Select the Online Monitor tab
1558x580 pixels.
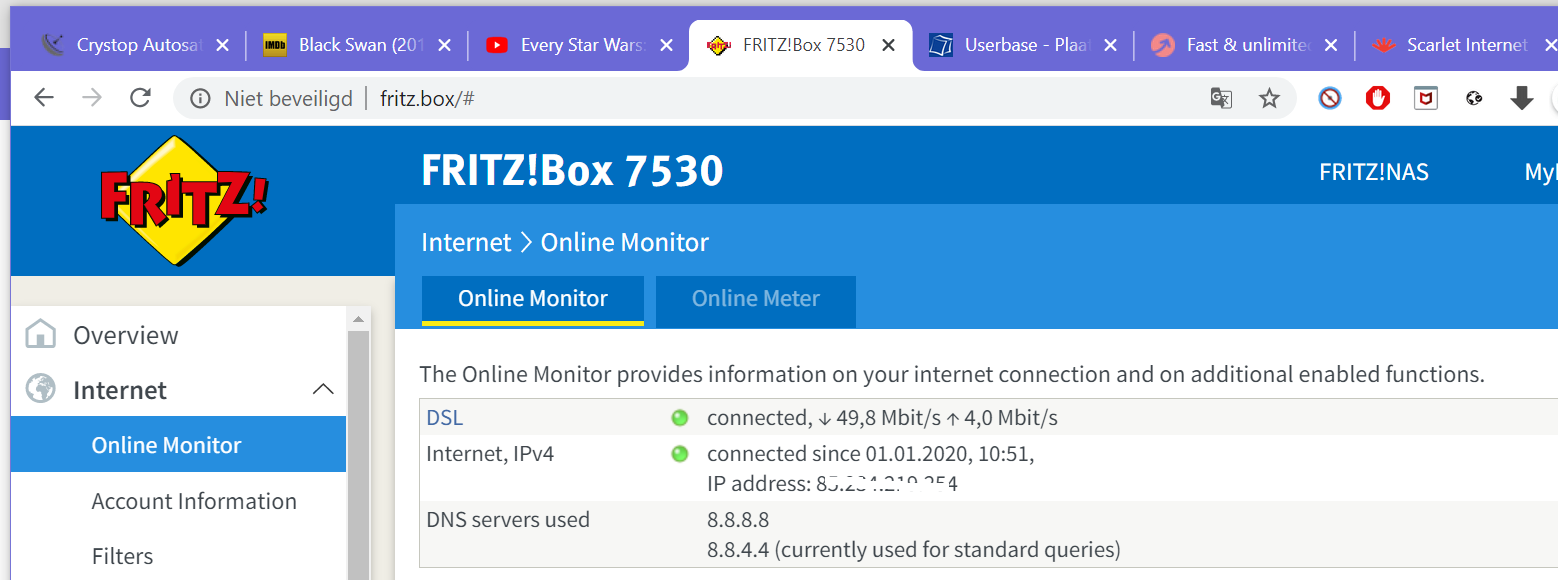point(532,299)
